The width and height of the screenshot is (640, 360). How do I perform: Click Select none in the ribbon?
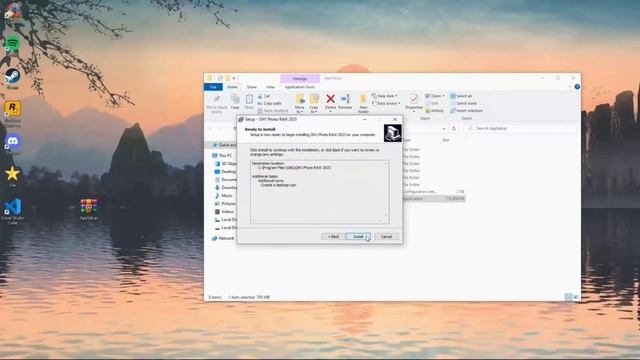[464, 103]
